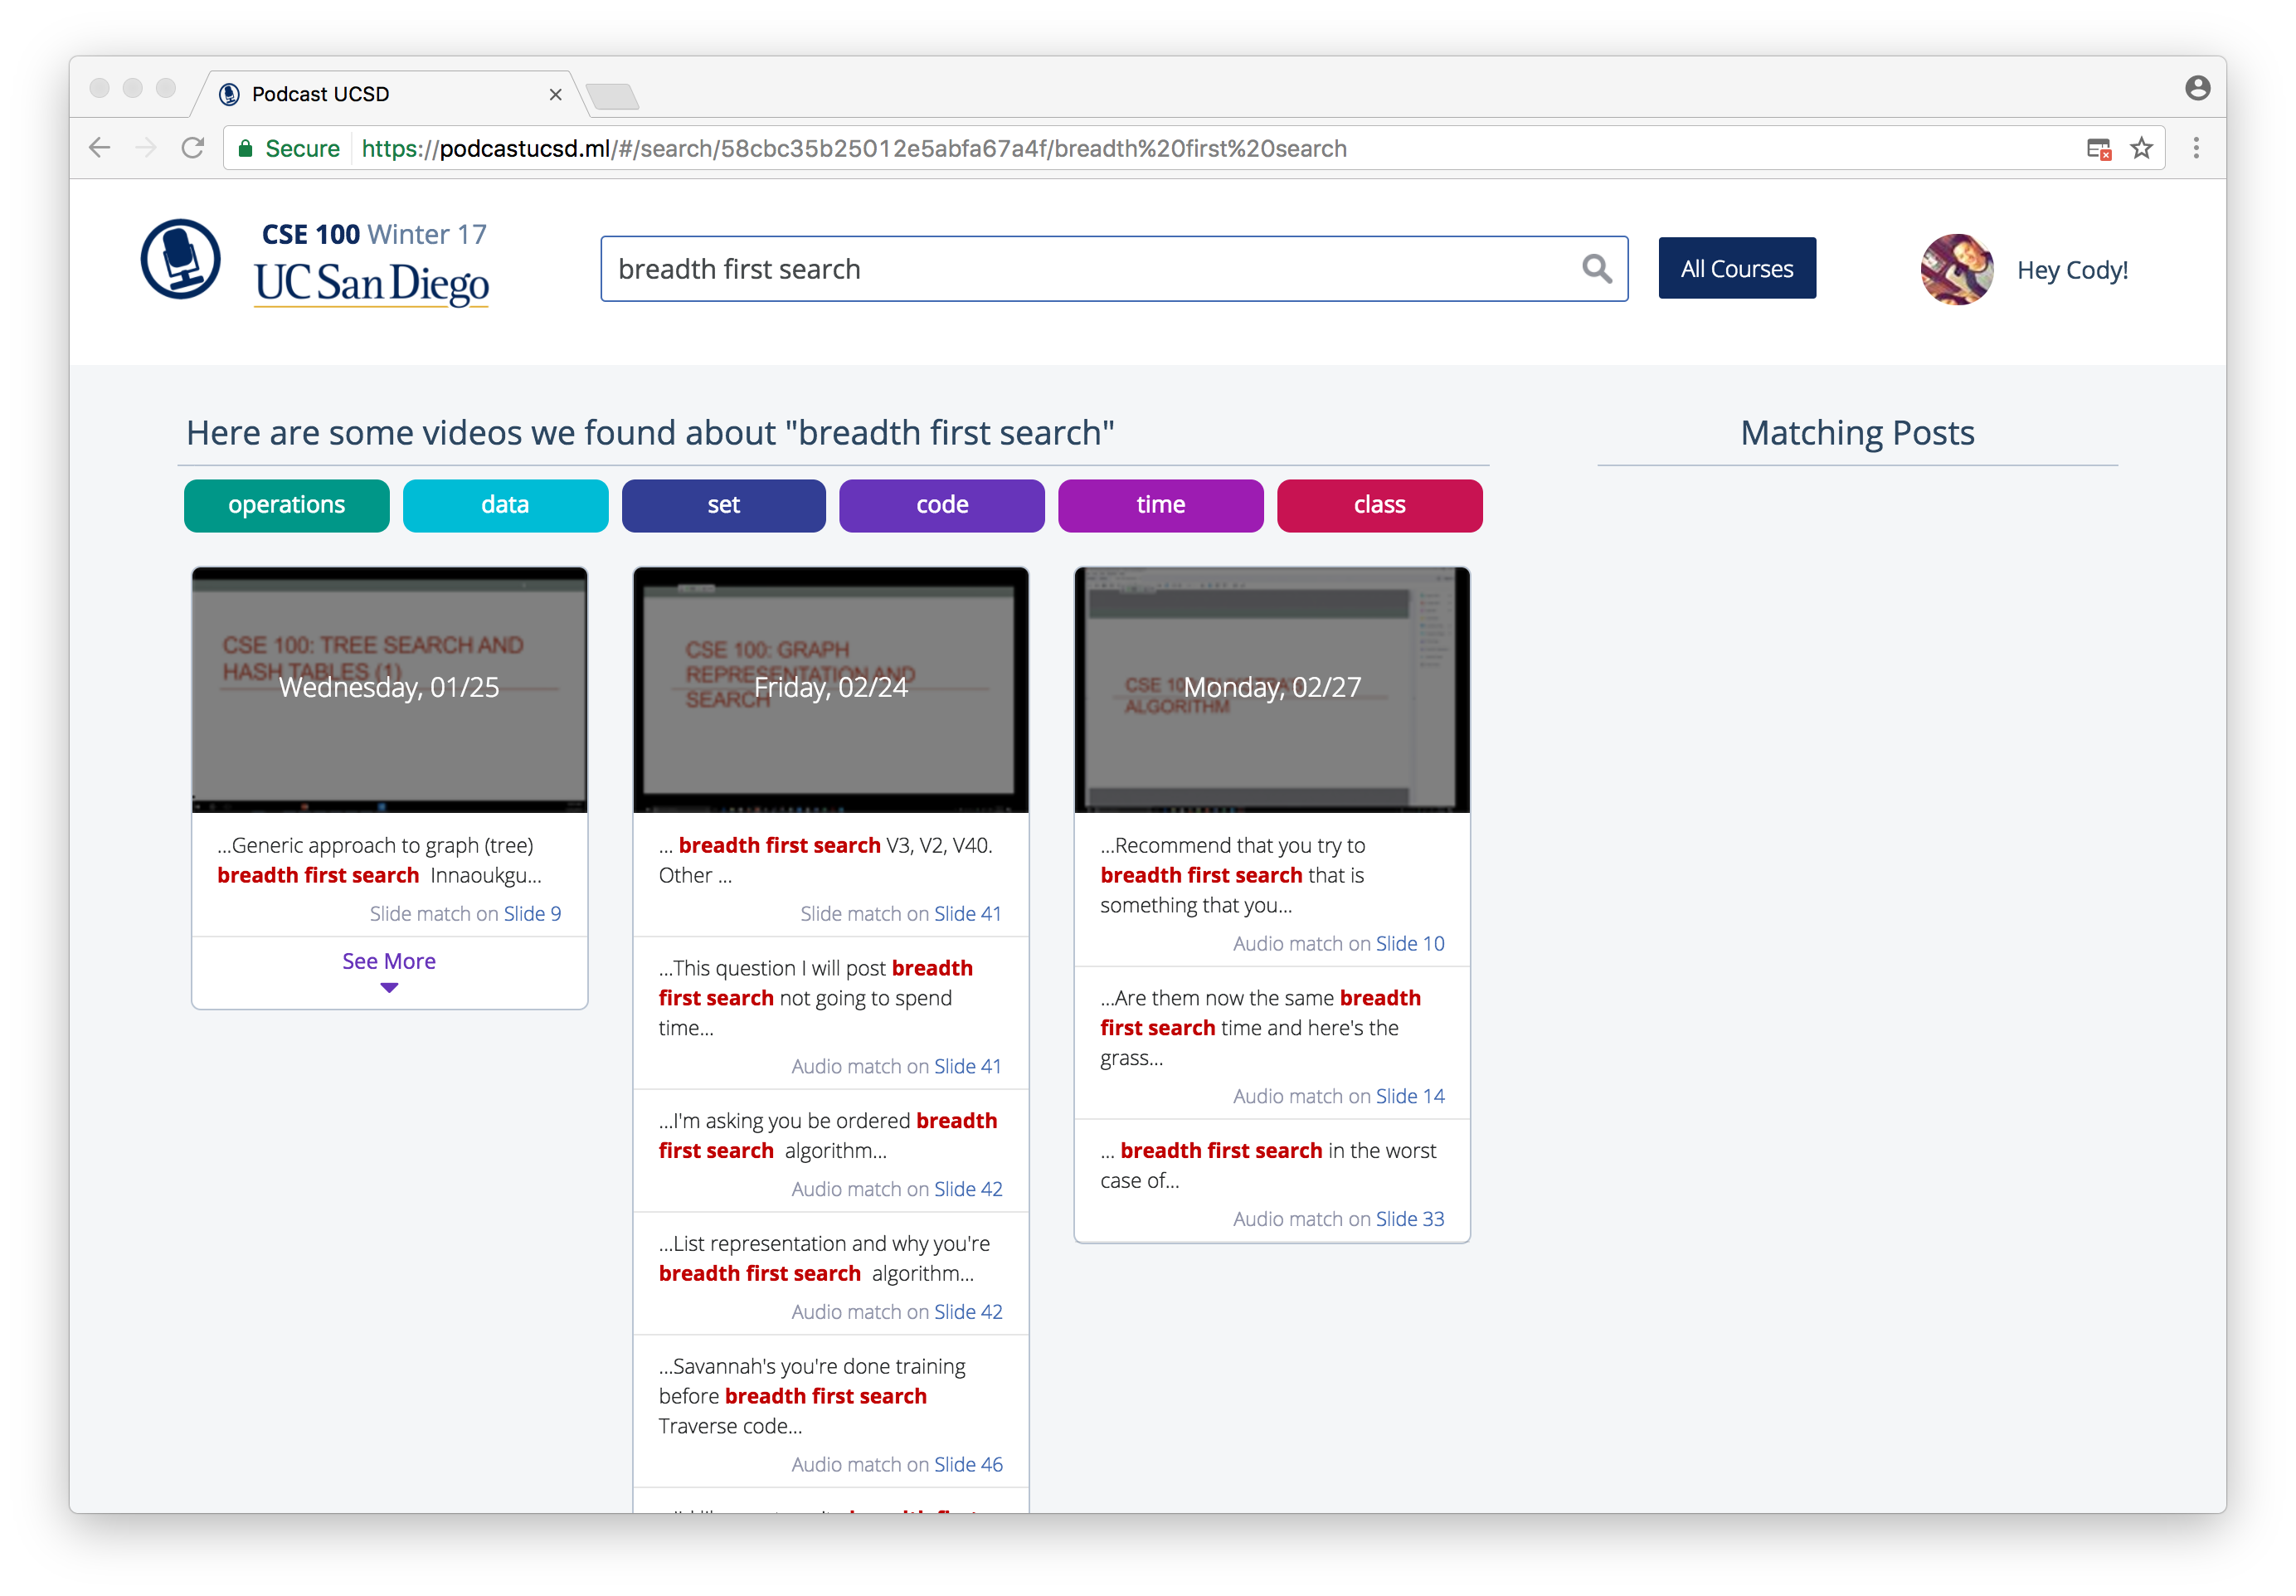Expand See More on Wednesday 01/25 card
The width and height of the screenshot is (2296, 1596).
(389, 968)
